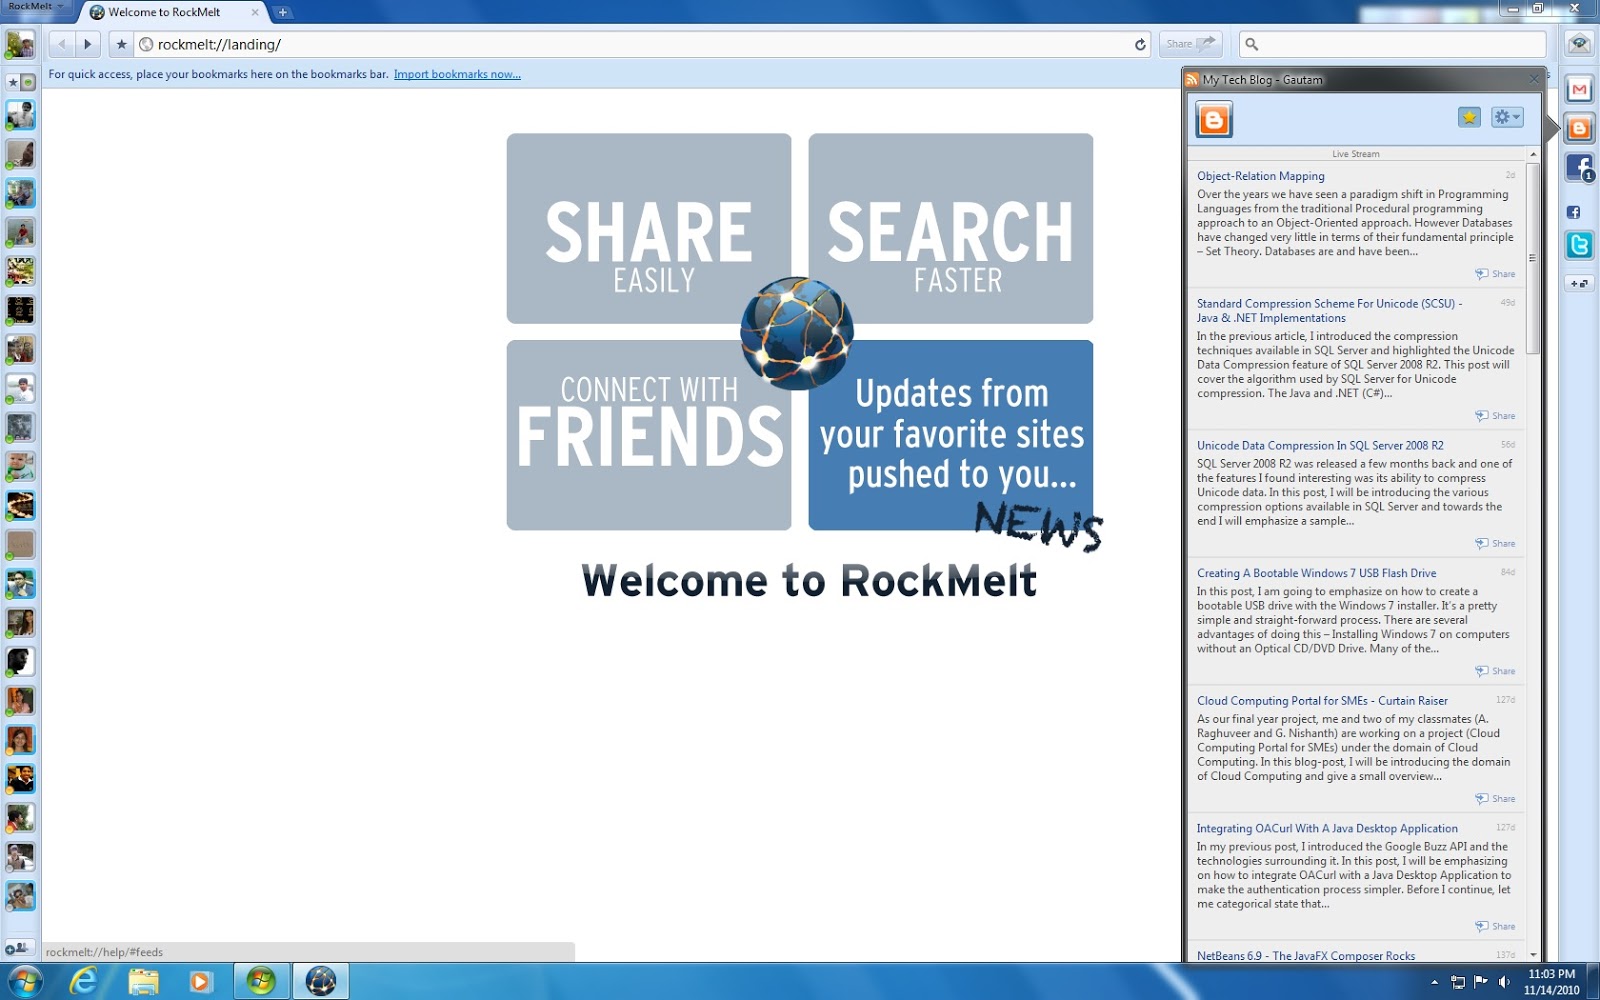1600x1000 pixels.
Task: Share the Integrating OACurl post
Action: coord(1495,927)
